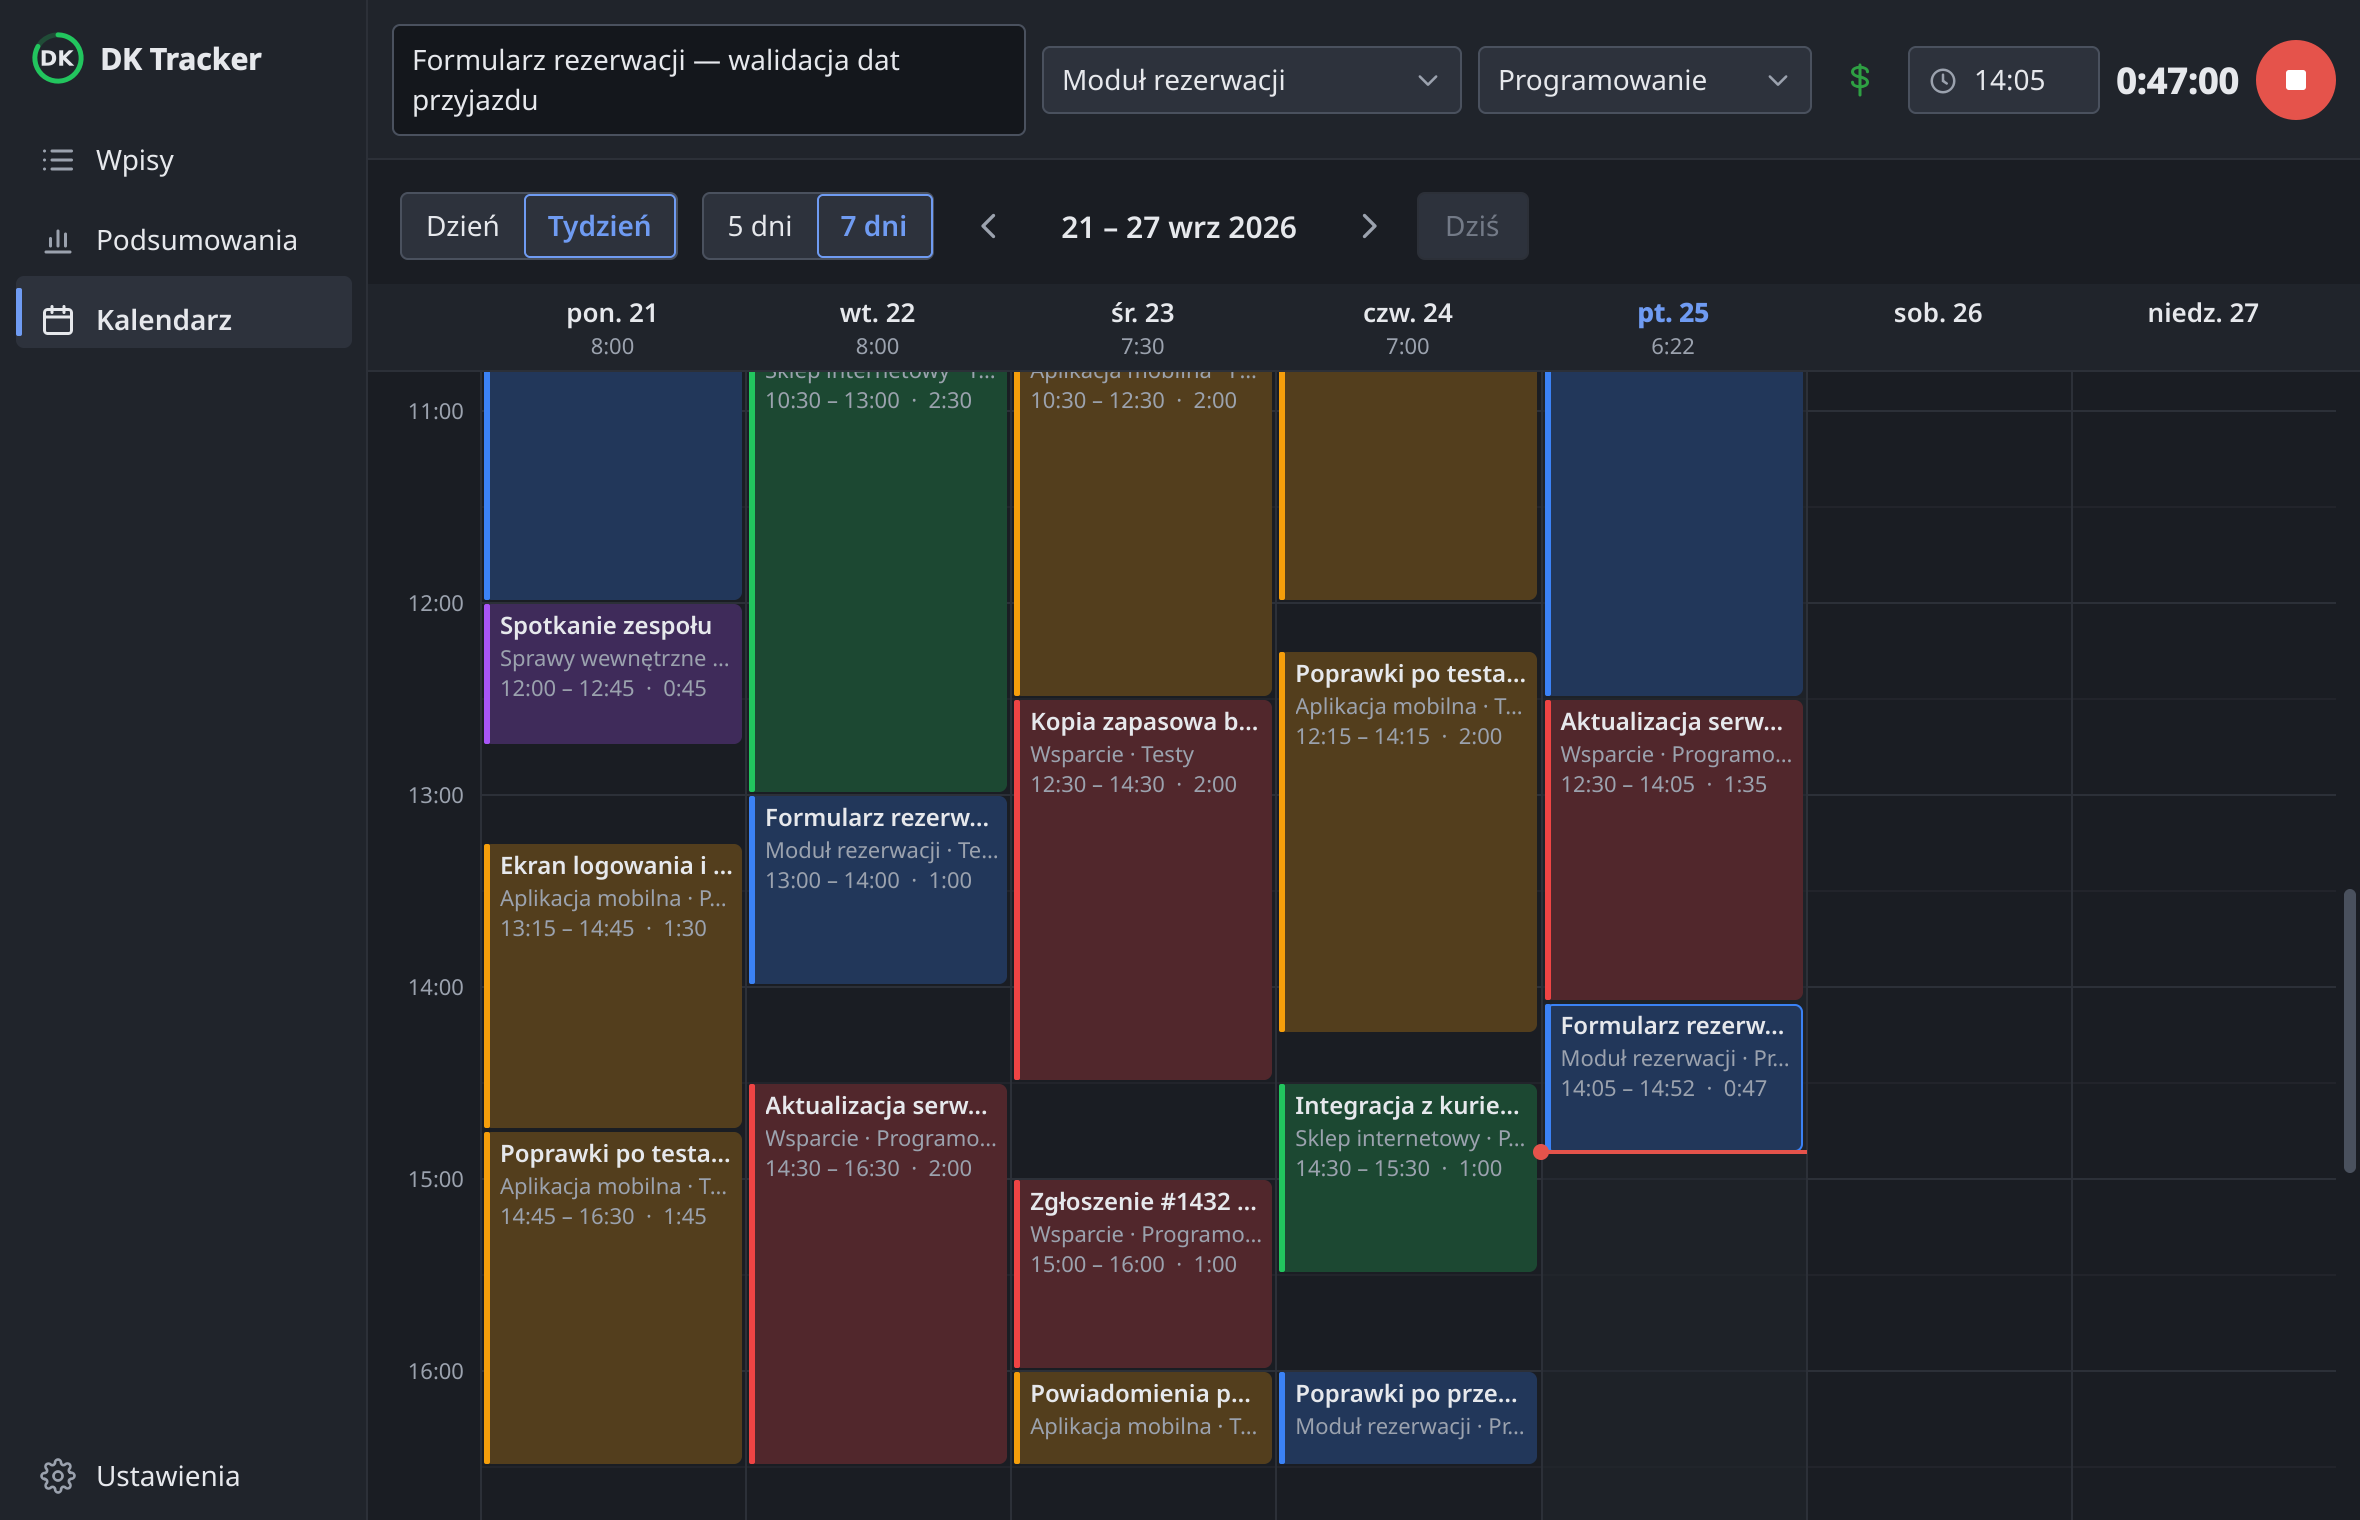Open Integracja z kurierem entry
The height and width of the screenshot is (1520, 2360).
pos(1408,1177)
